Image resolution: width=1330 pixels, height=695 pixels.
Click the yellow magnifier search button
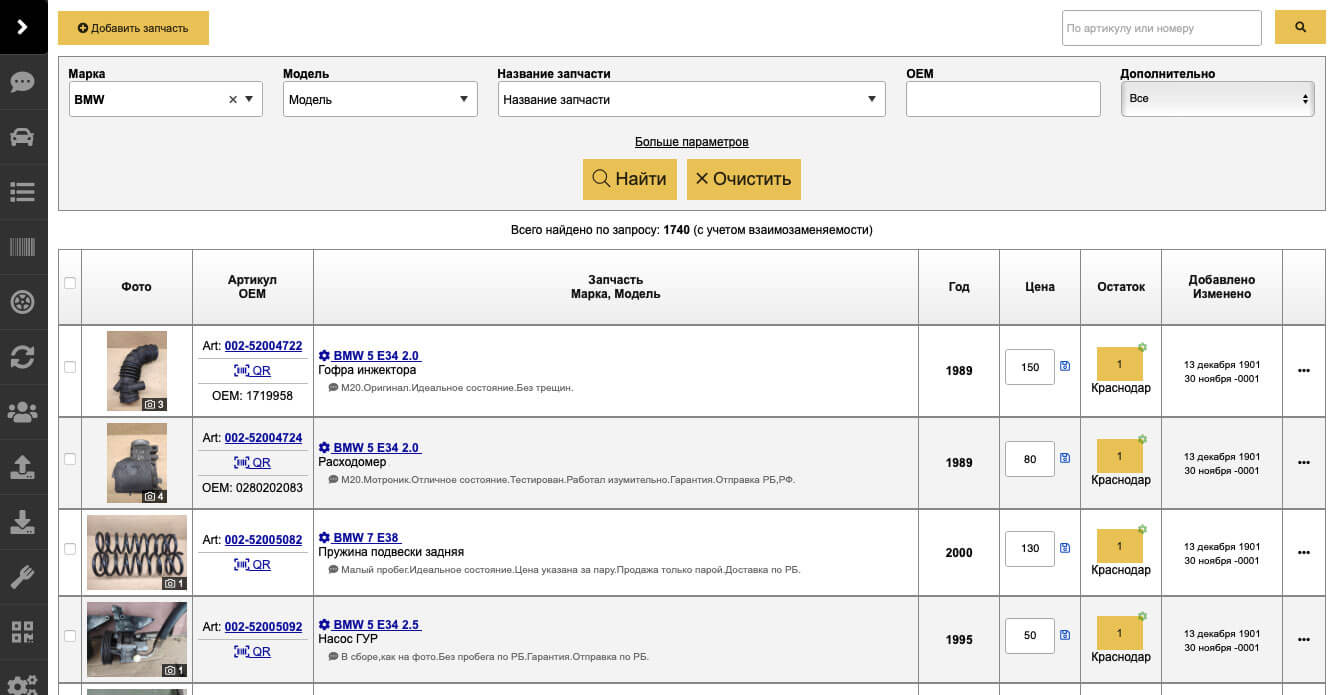pos(1300,28)
